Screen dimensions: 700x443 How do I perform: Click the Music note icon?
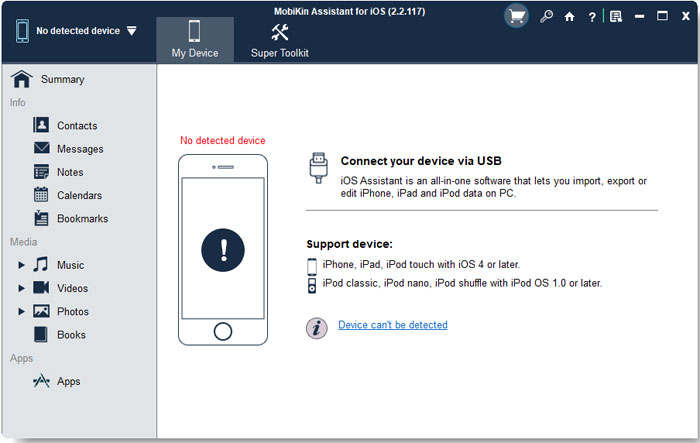point(41,264)
